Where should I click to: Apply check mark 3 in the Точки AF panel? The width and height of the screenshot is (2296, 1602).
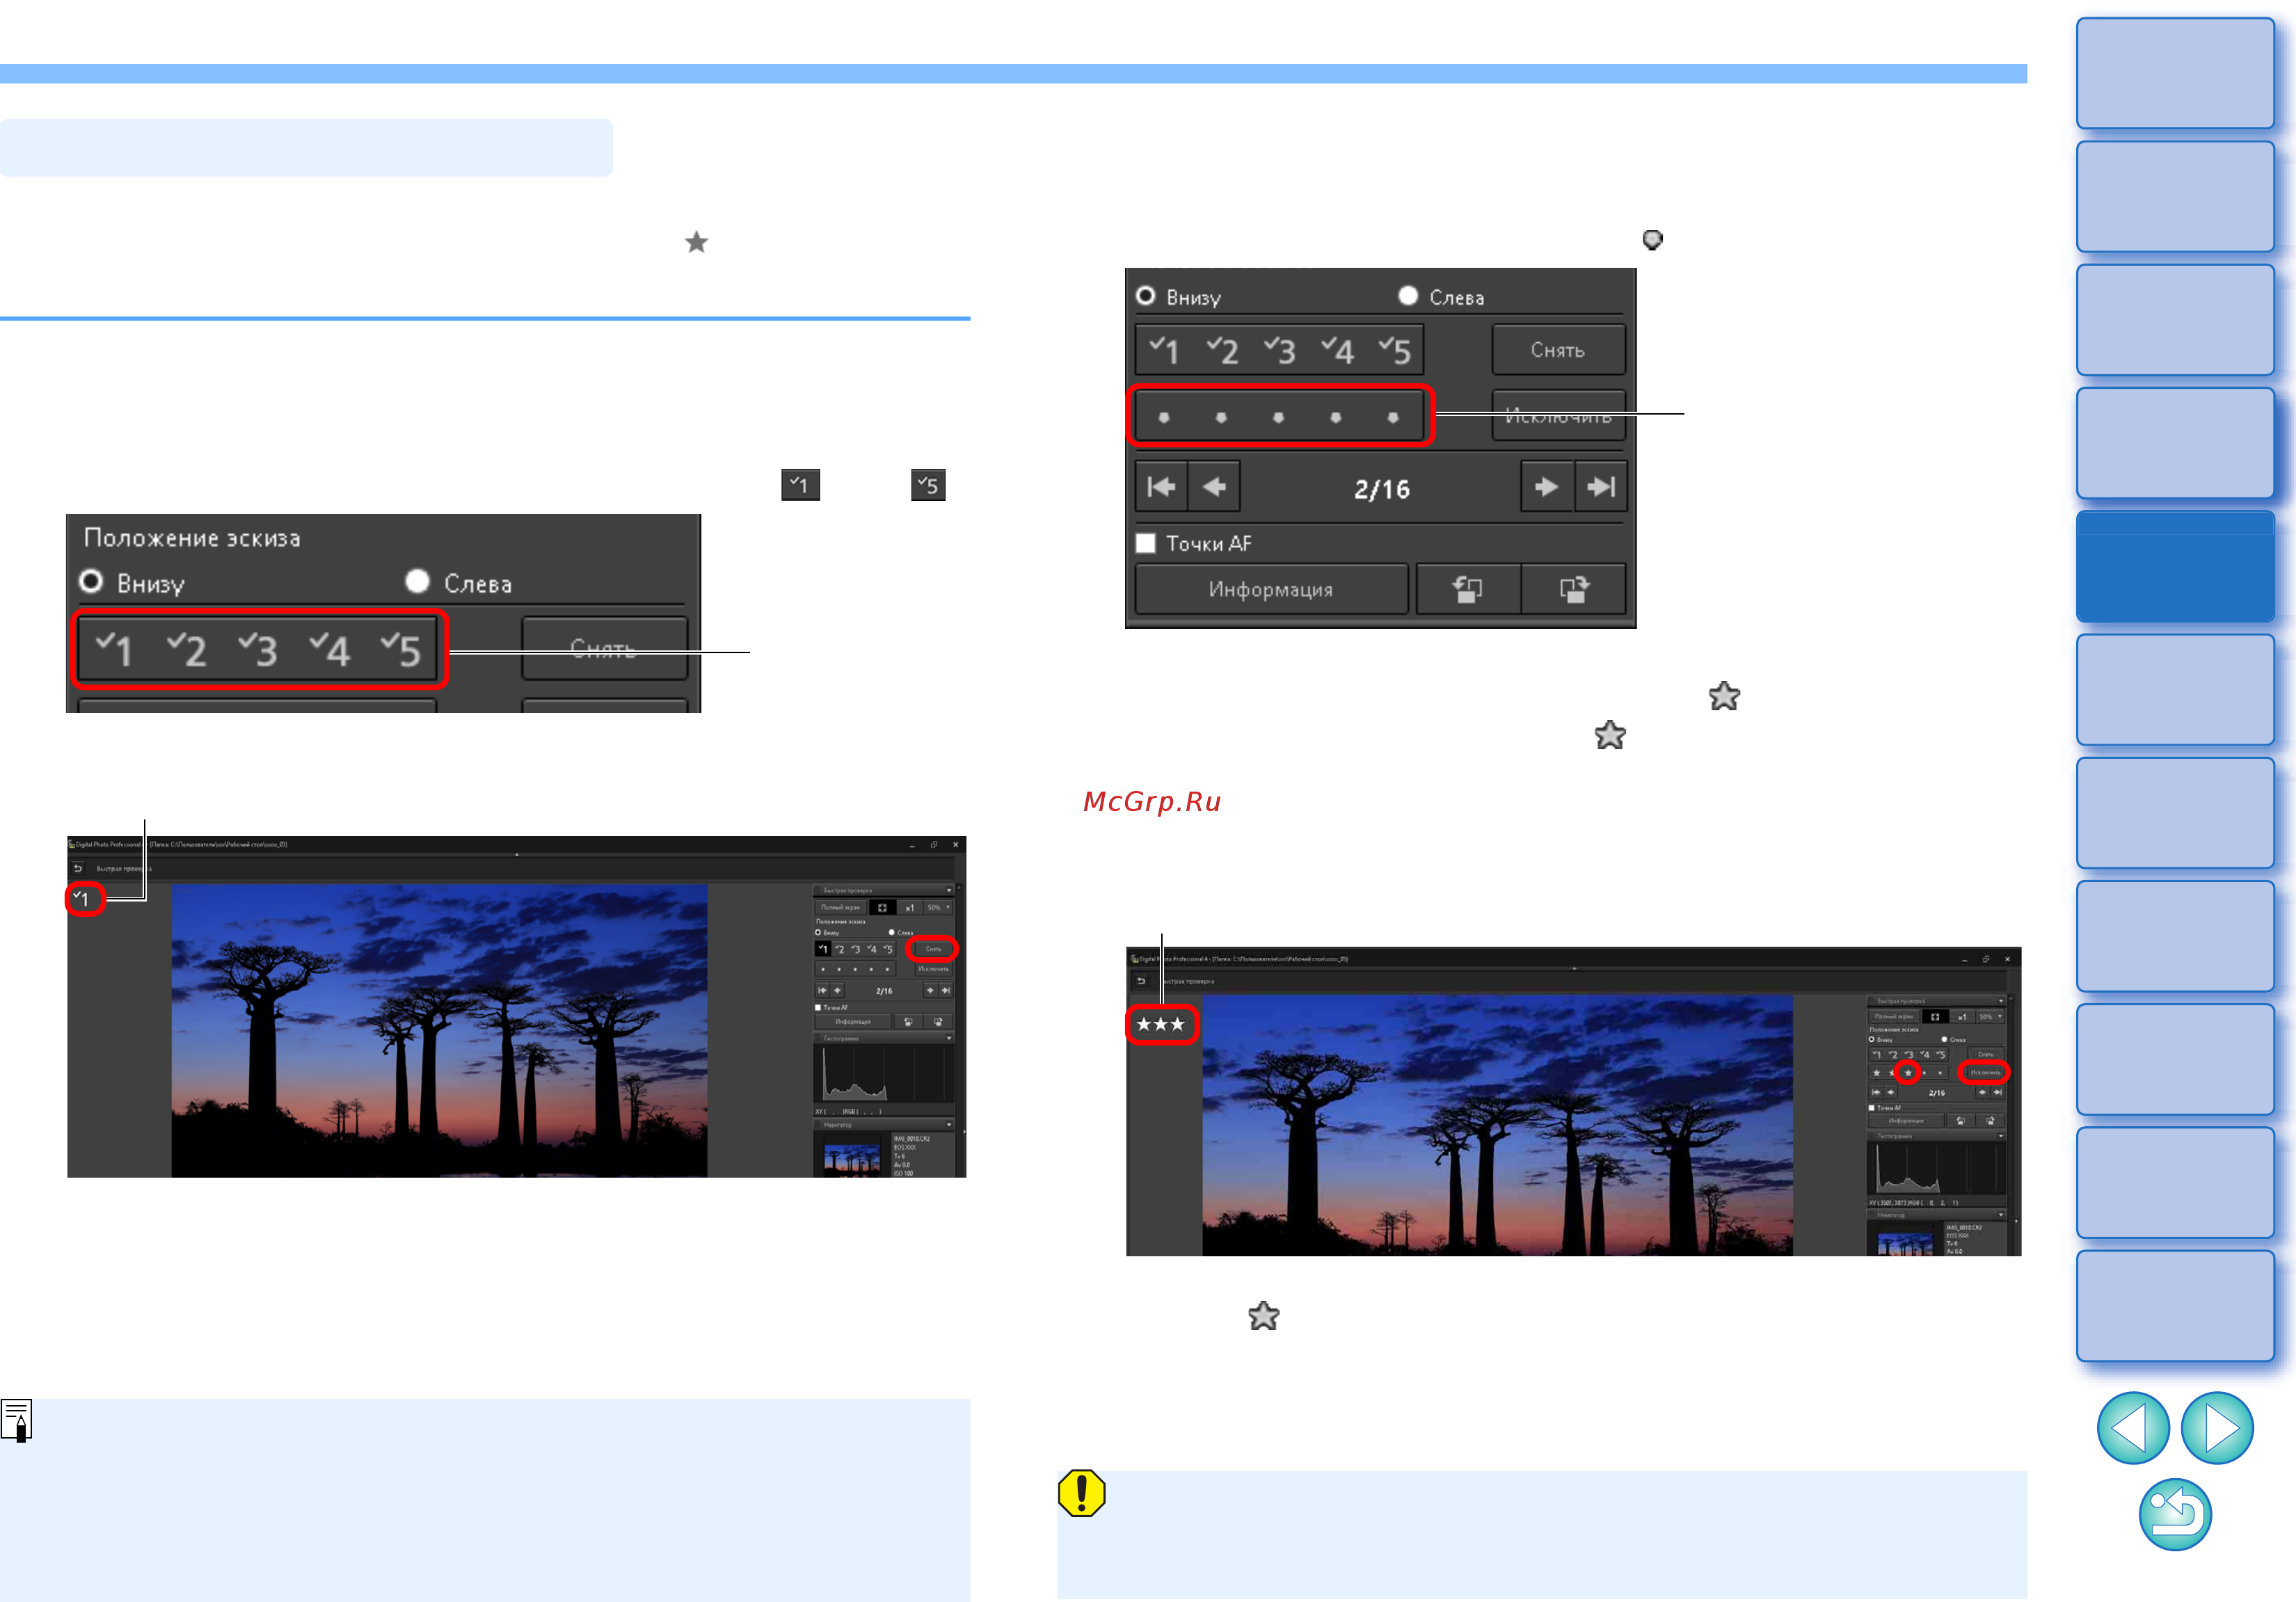click(x=1279, y=350)
